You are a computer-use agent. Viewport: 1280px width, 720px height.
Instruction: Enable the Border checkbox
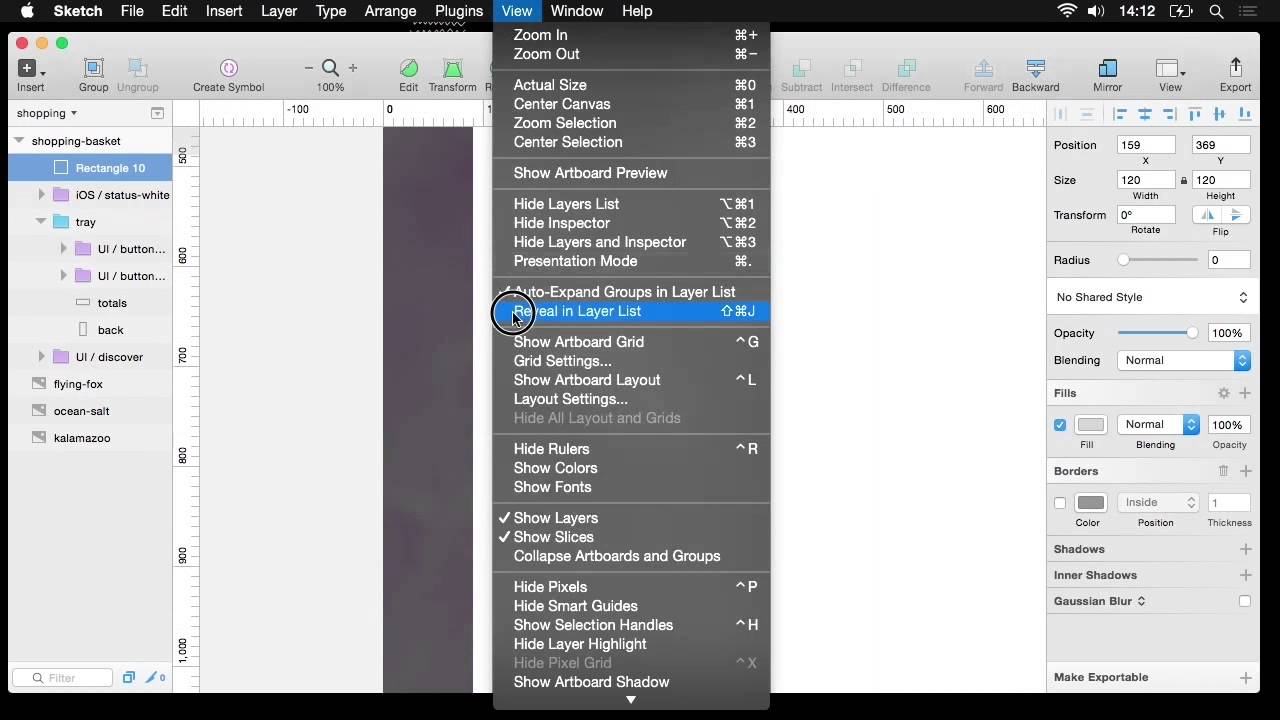1060,503
